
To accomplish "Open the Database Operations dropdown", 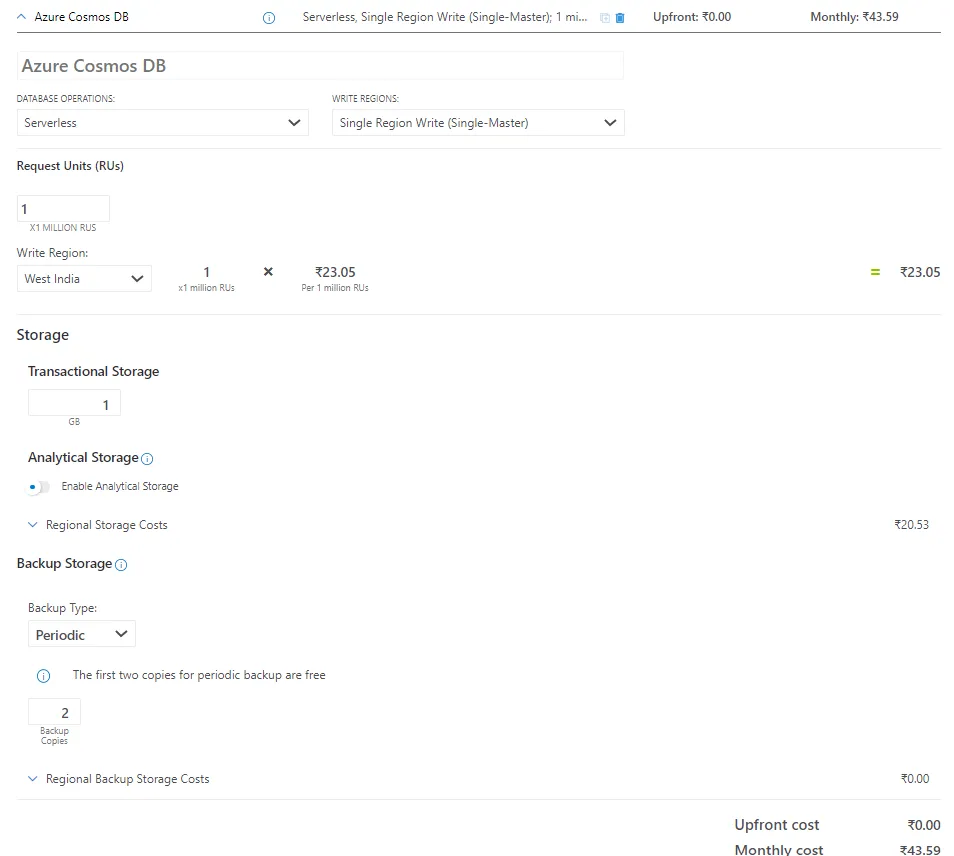I will pyautogui.click(x=163, y=122).
